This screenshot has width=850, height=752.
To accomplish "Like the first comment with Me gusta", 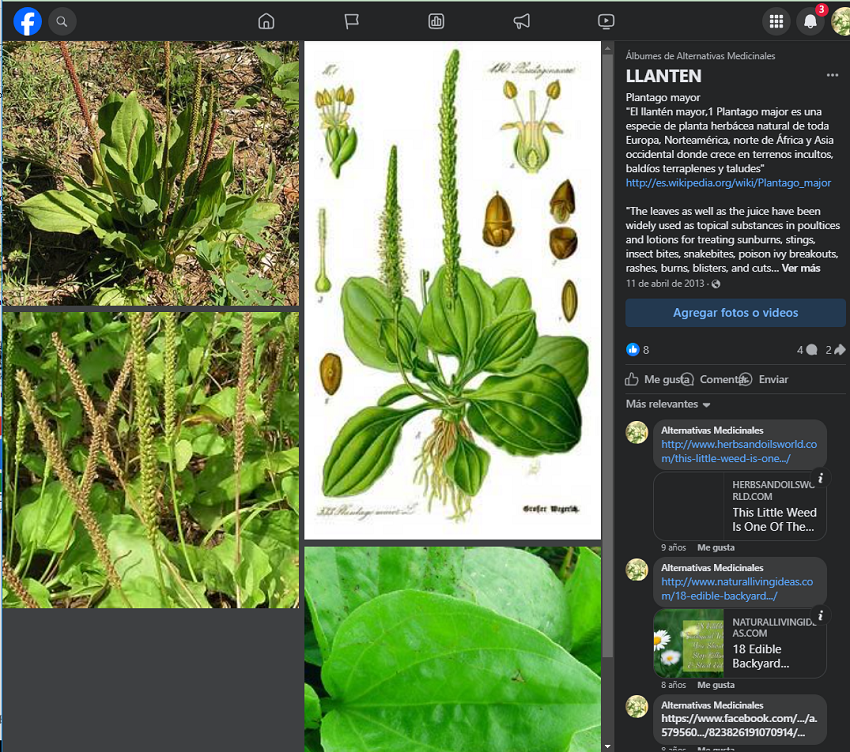I will pyautogui.click(x=716, y=548).
